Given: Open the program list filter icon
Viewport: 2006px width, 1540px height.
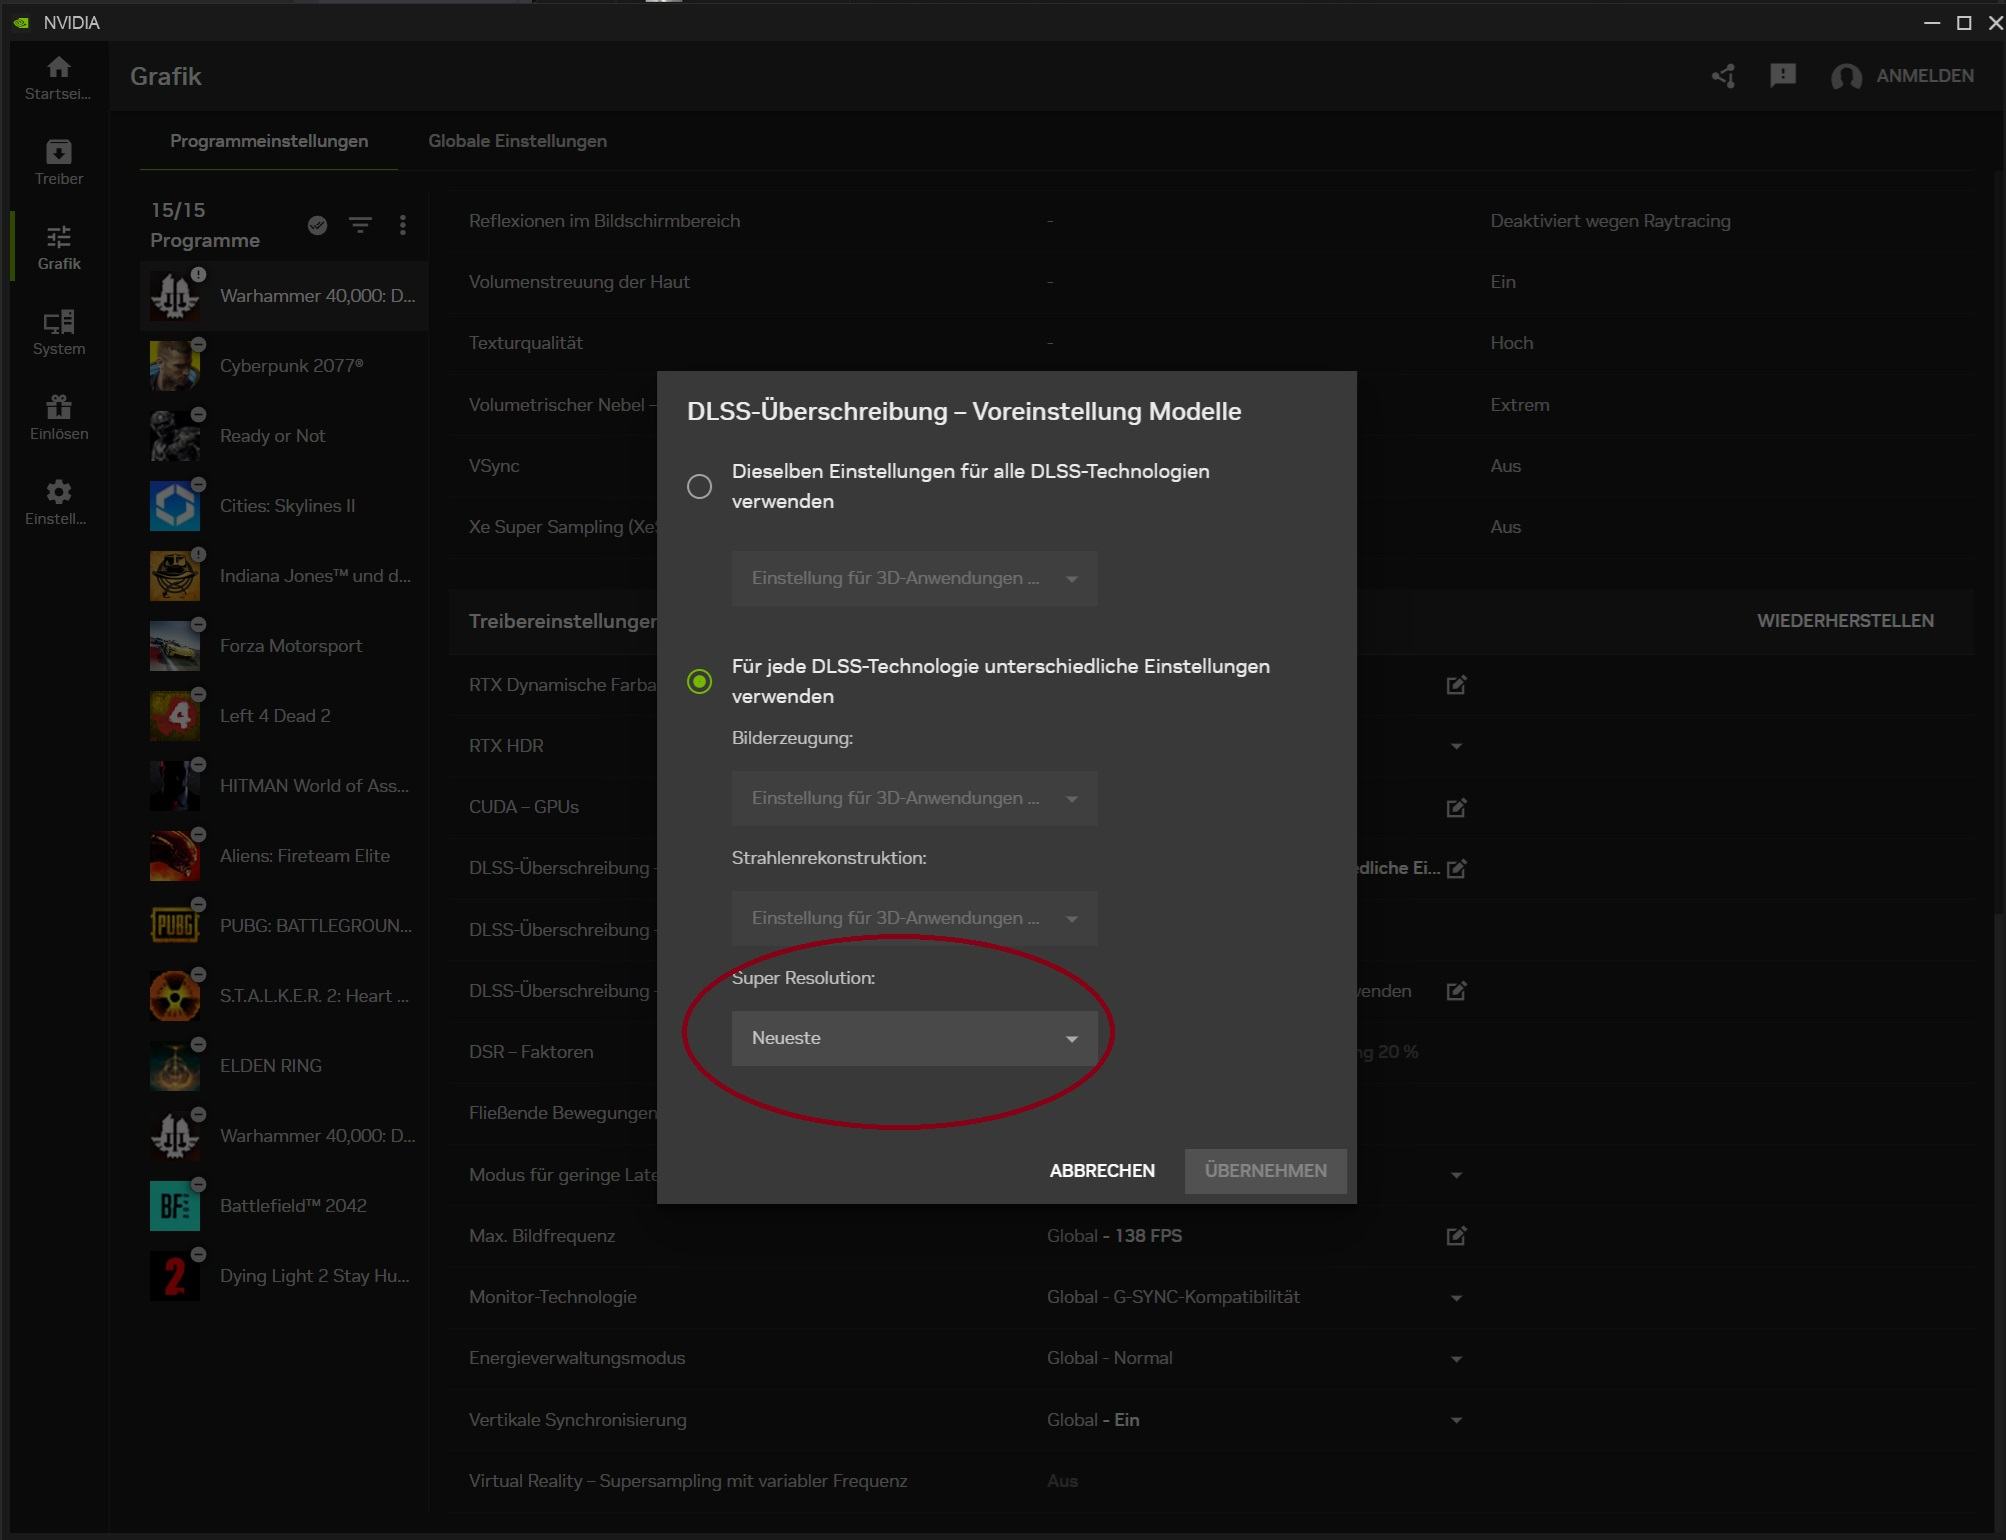Looking at the screenshot, I should tap(360, 225).
